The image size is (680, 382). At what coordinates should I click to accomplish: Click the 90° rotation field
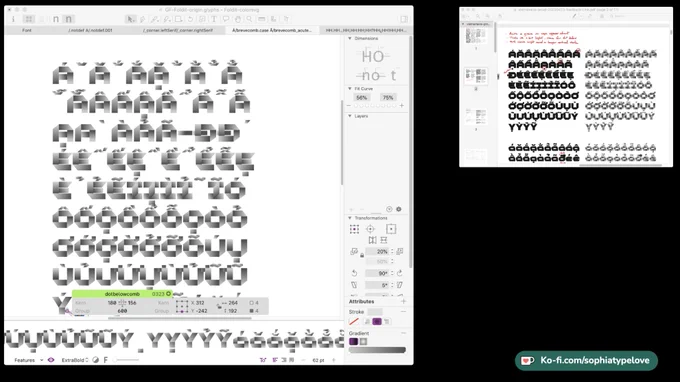[x=377, y=273]
